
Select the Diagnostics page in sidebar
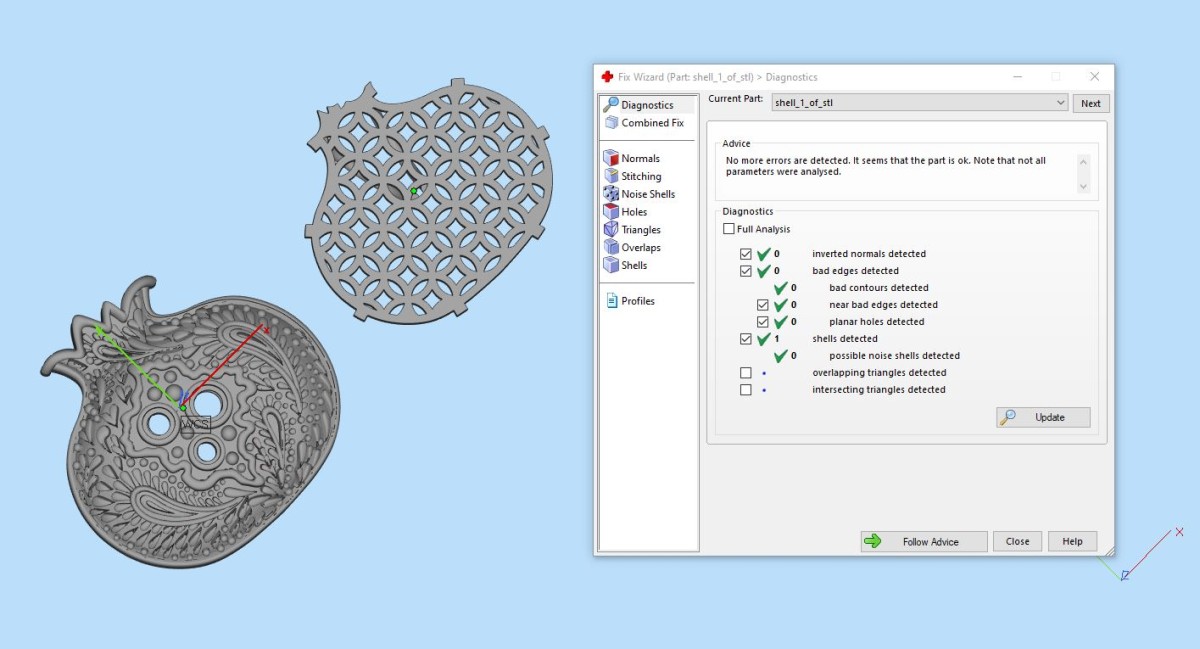coord(646,105)
